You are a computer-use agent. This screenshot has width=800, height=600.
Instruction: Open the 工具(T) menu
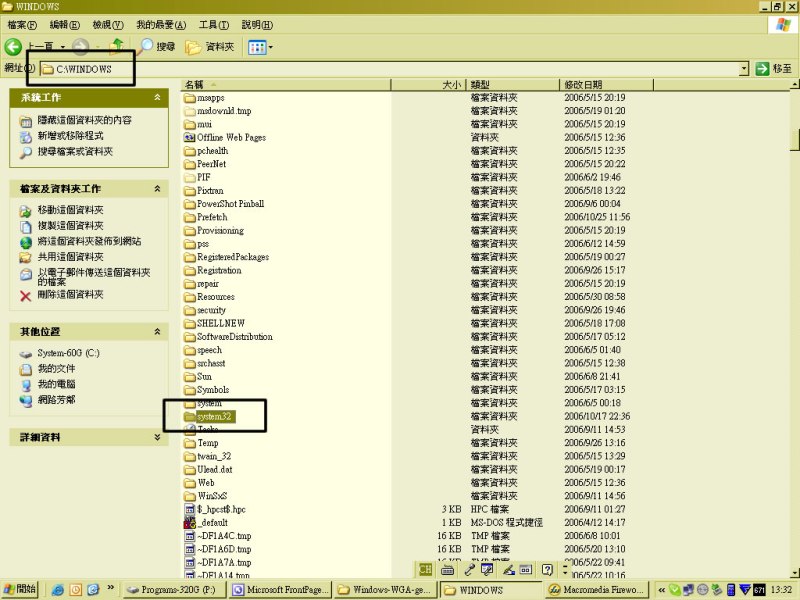(214, 24)
